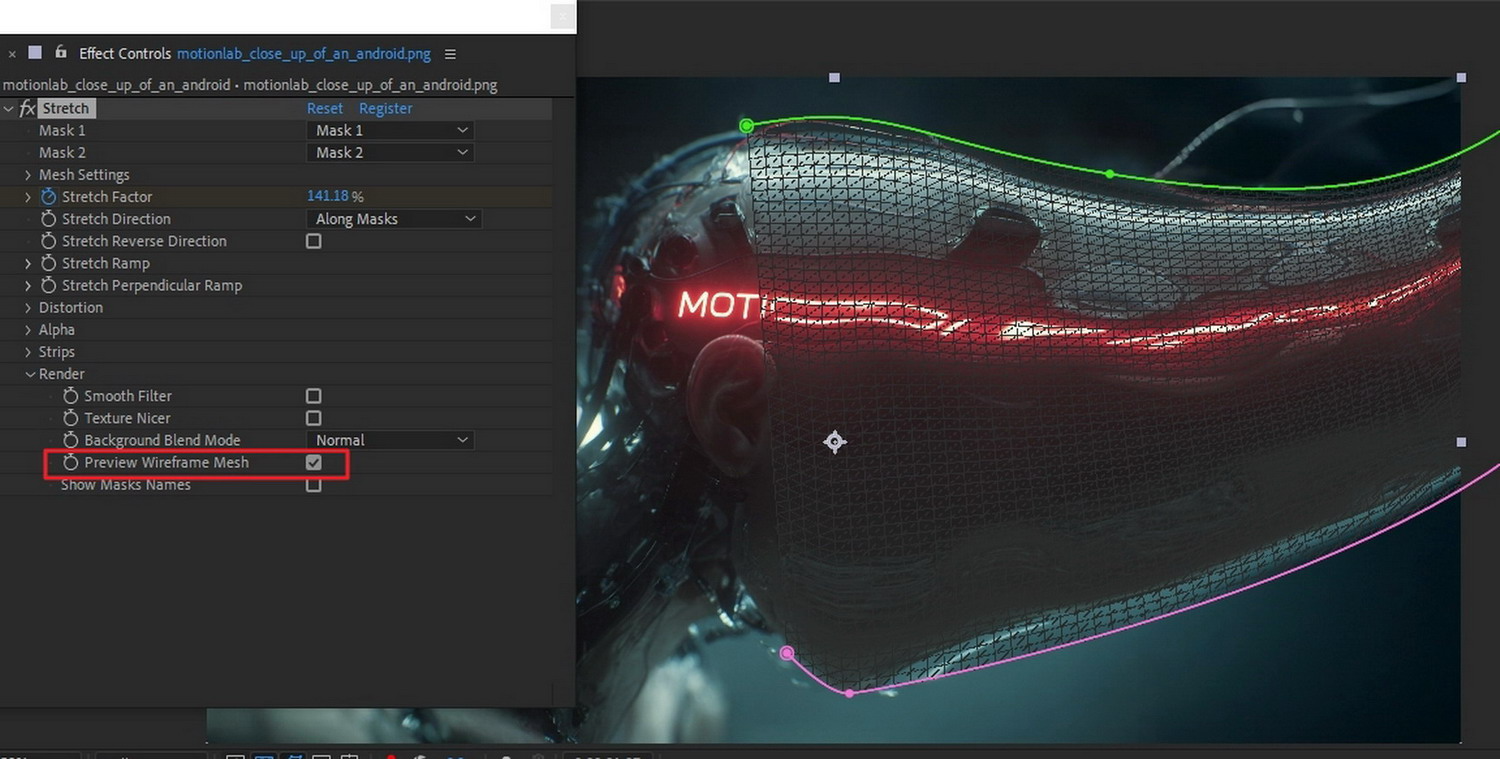Select the small pink mask vertex at bottom
The height and width of the screenshot is (759, 1500).
point(849,693)
